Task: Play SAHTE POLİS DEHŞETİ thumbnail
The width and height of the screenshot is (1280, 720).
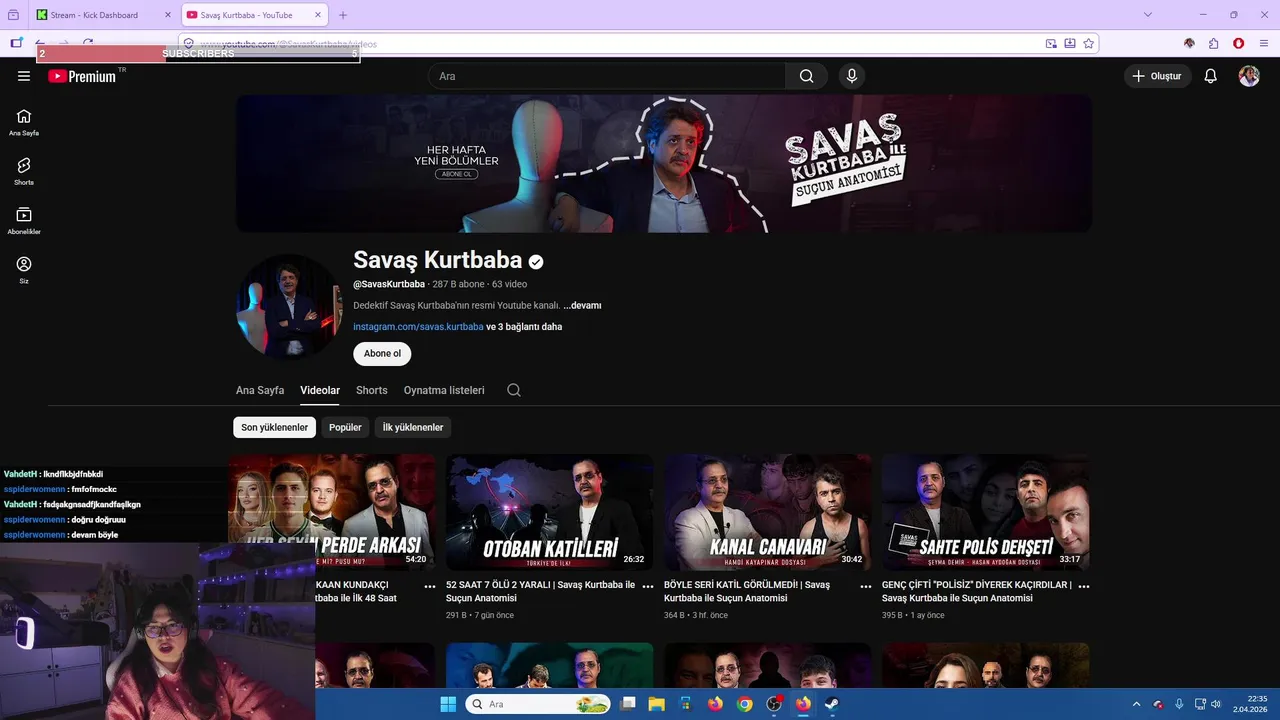Action: [x=985, y=512]
